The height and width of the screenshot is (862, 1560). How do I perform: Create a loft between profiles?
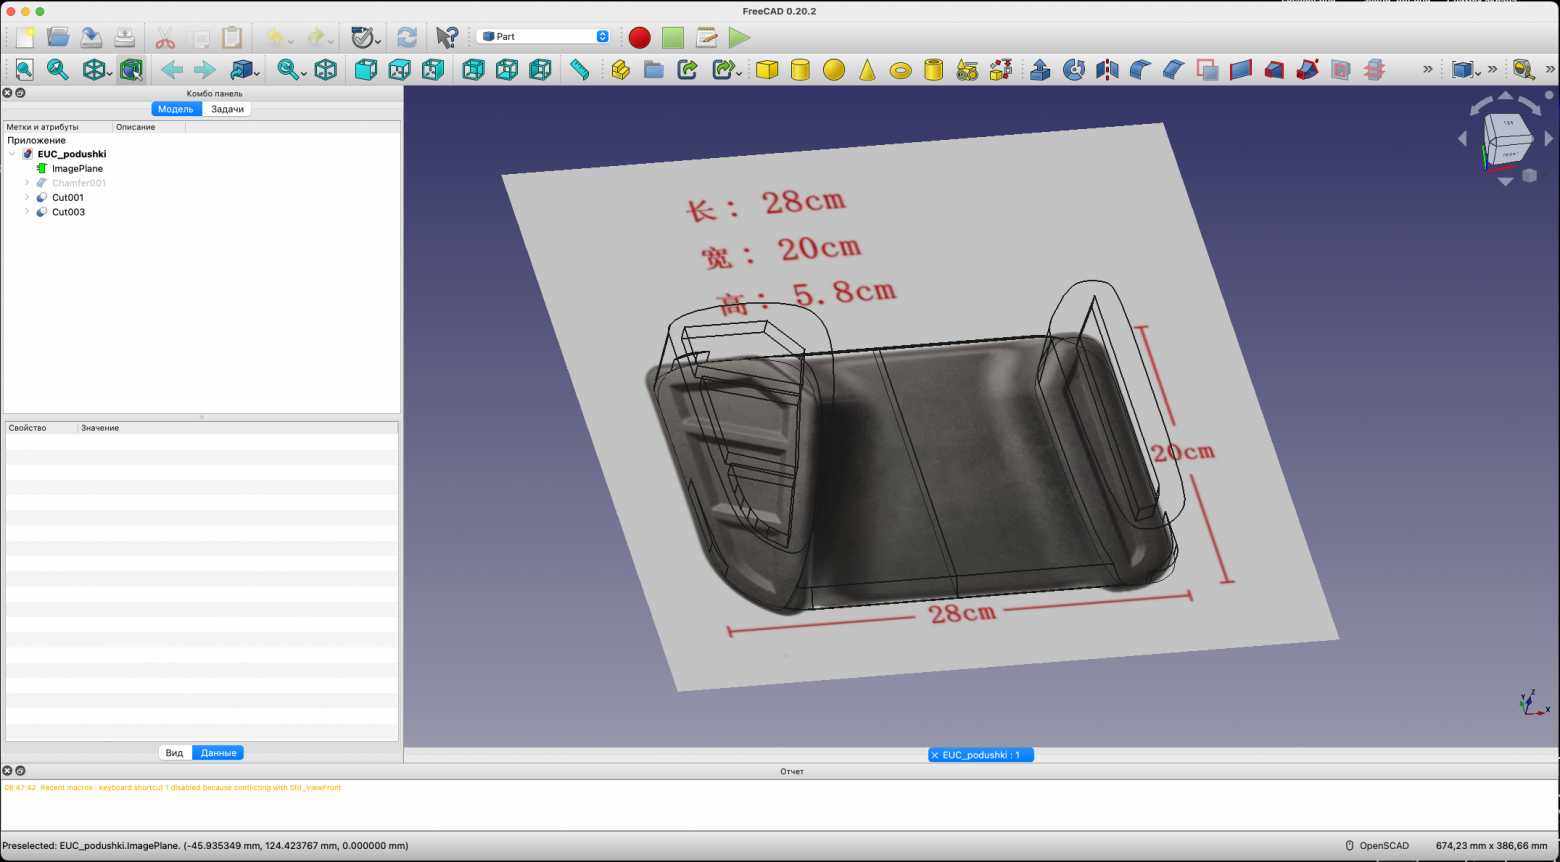[1274, 69]
